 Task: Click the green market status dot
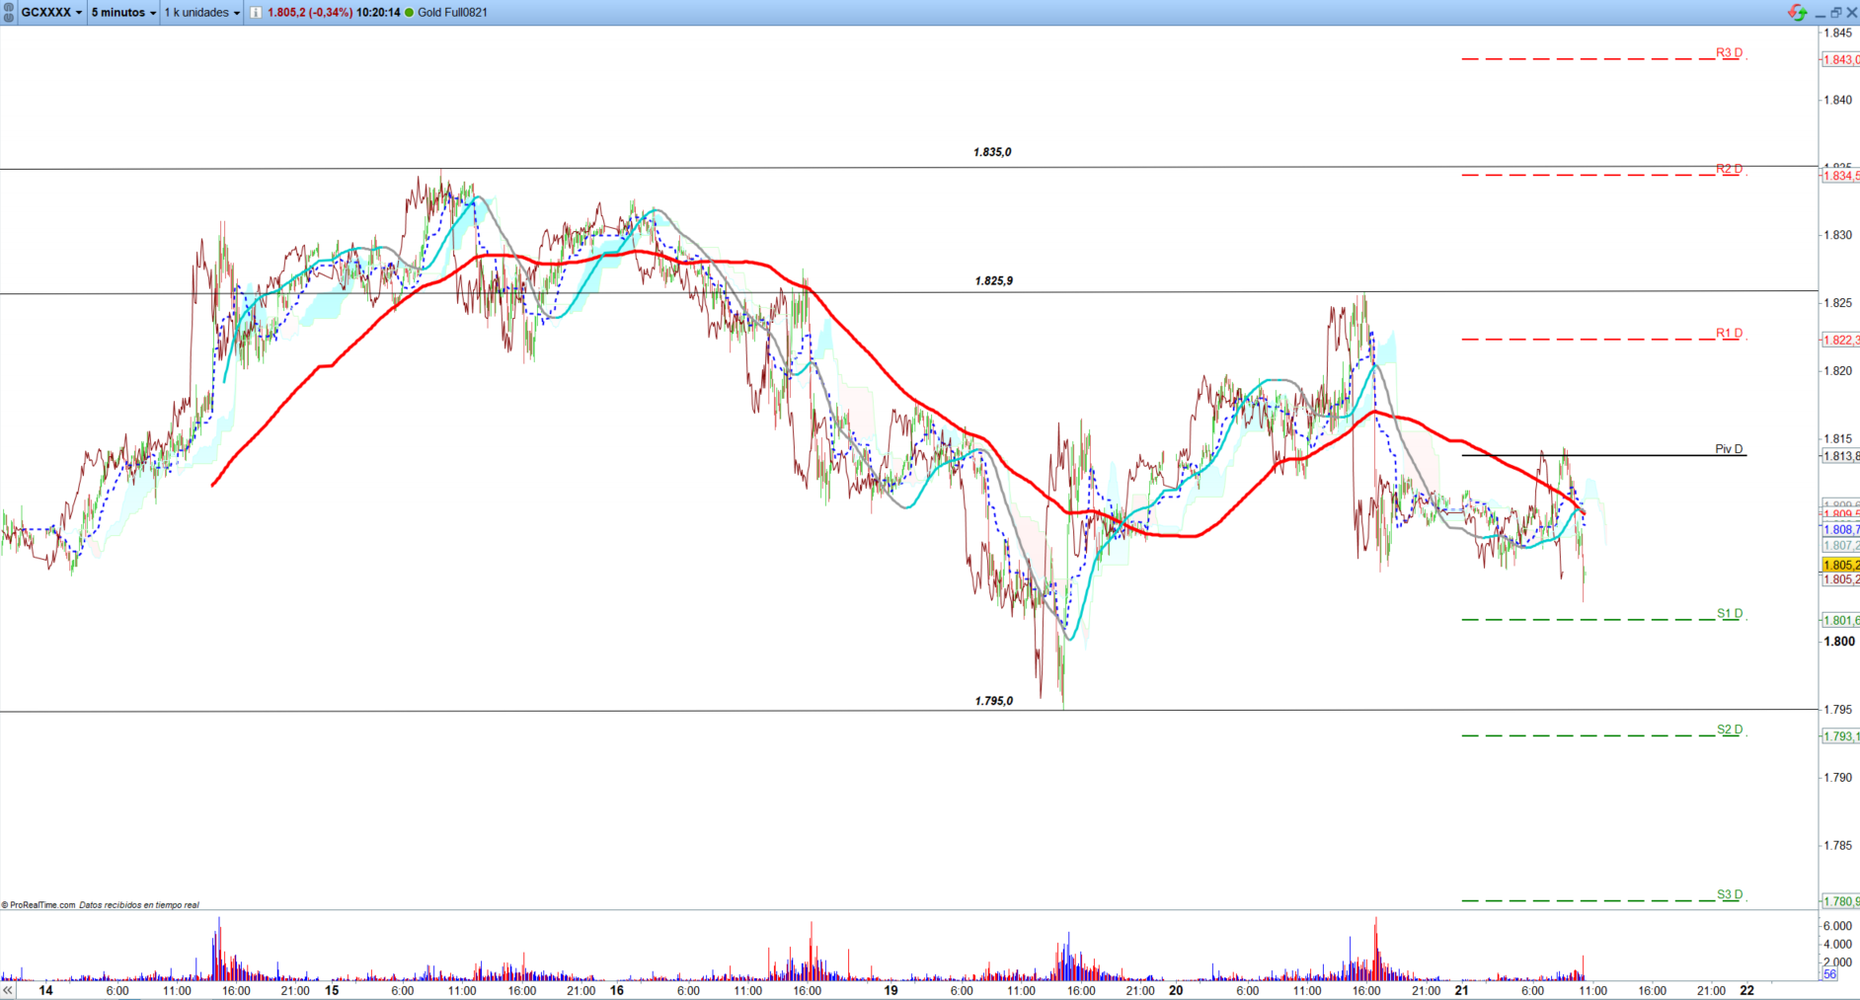click(x=409, y=12)
